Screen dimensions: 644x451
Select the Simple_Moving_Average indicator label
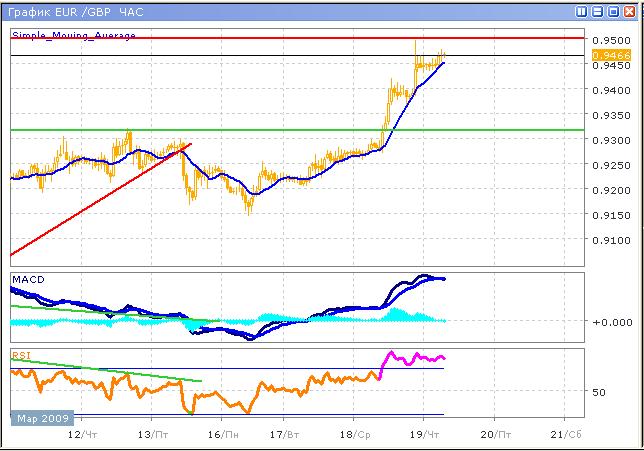pyautogui.click(x=74, y=35)
